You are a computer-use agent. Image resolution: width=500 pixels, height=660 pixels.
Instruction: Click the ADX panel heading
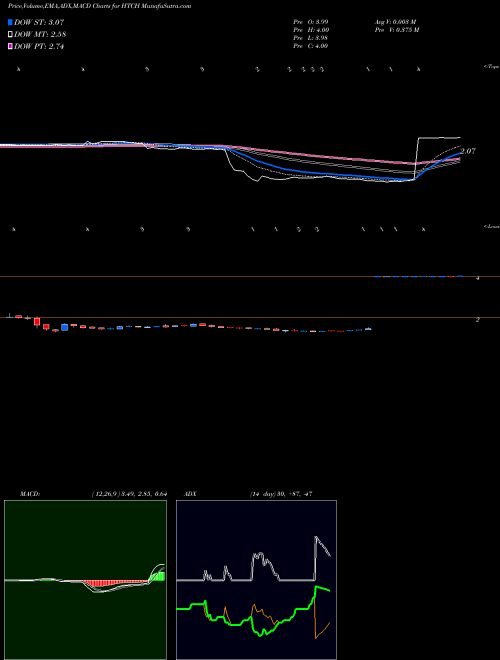coord(190,494)
